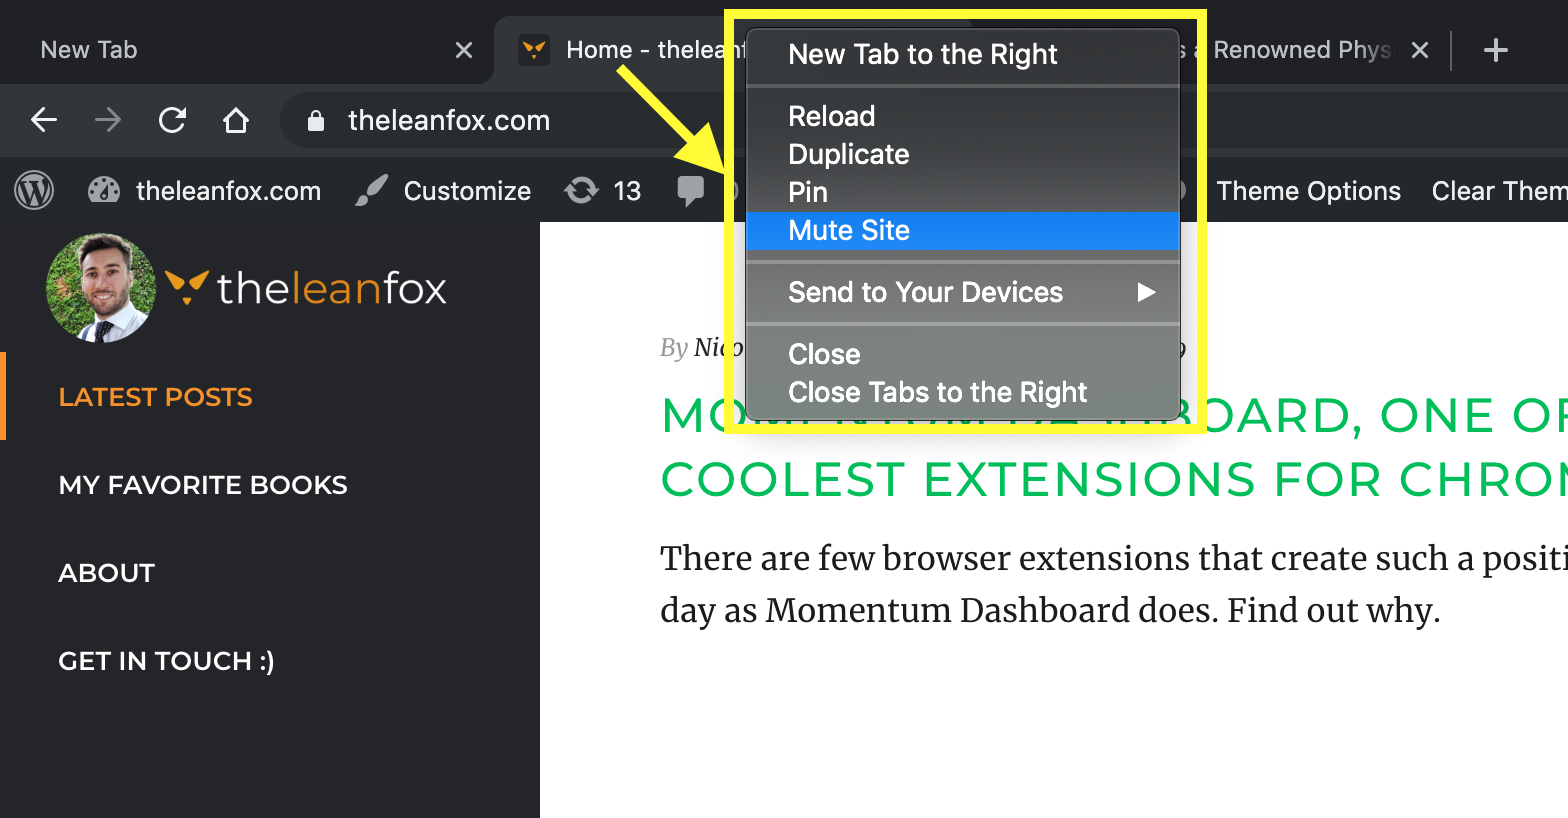Click the reload page icon
The image size is (1568, 818).
[x=172, y=121]
